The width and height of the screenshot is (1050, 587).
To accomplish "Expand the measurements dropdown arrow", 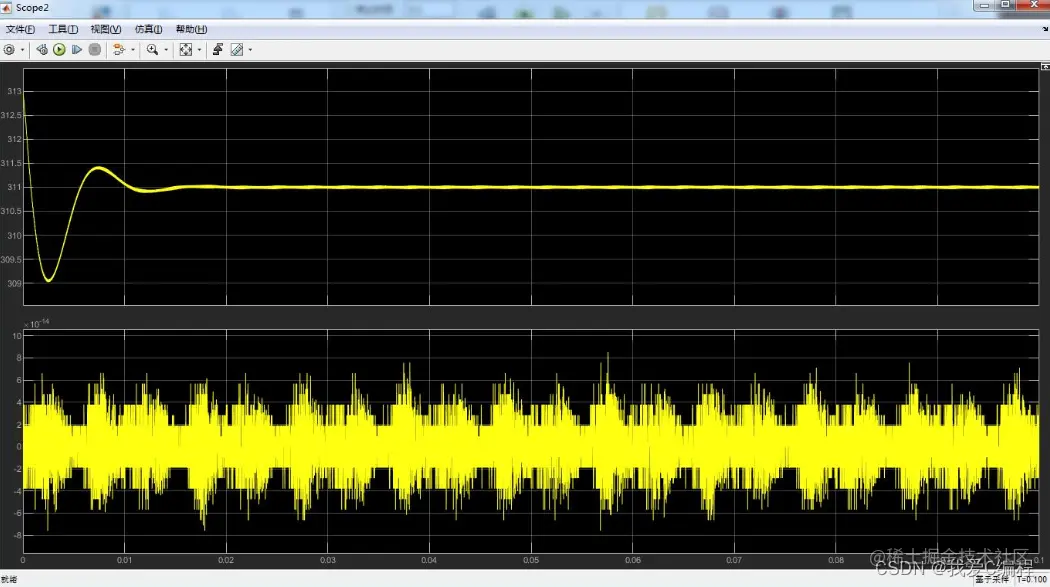I will [x=250, y=50].
